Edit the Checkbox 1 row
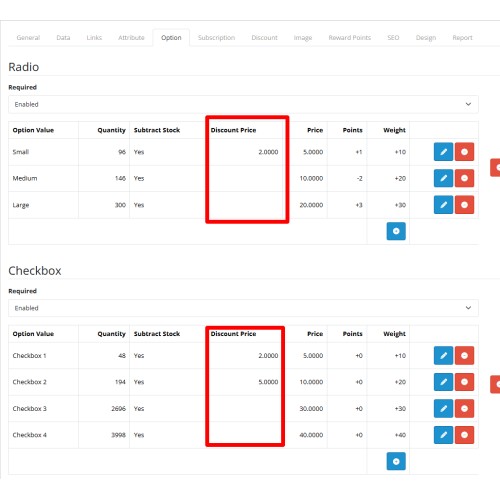Screen dimensions: 500x500 pos(443,356)
